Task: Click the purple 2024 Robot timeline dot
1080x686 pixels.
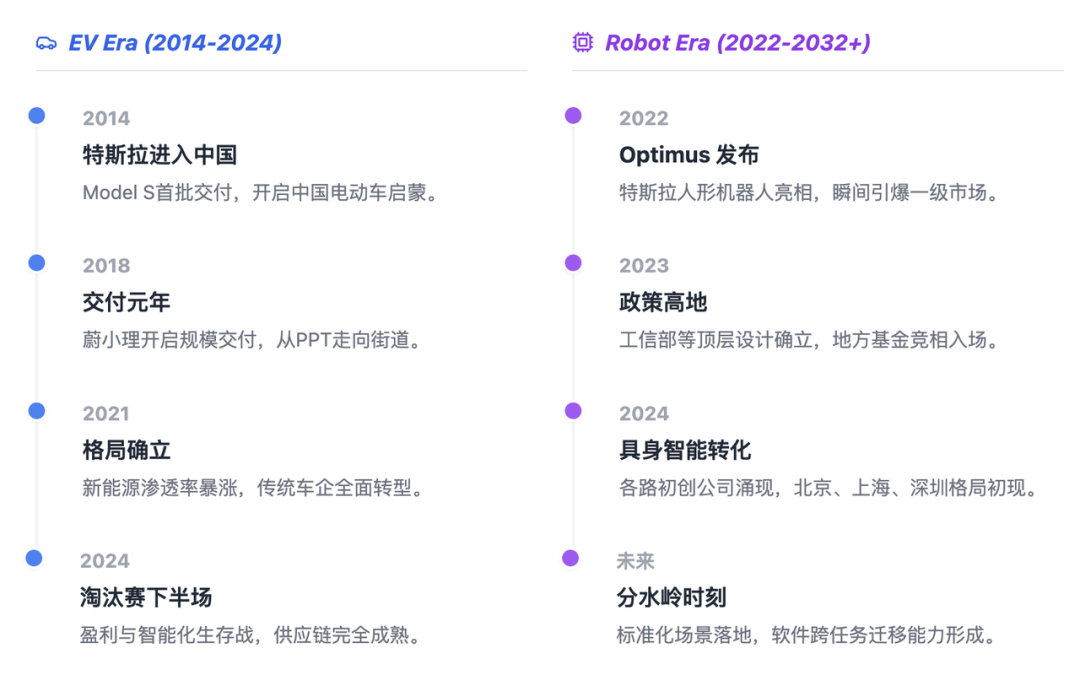Action: [573, 411]
